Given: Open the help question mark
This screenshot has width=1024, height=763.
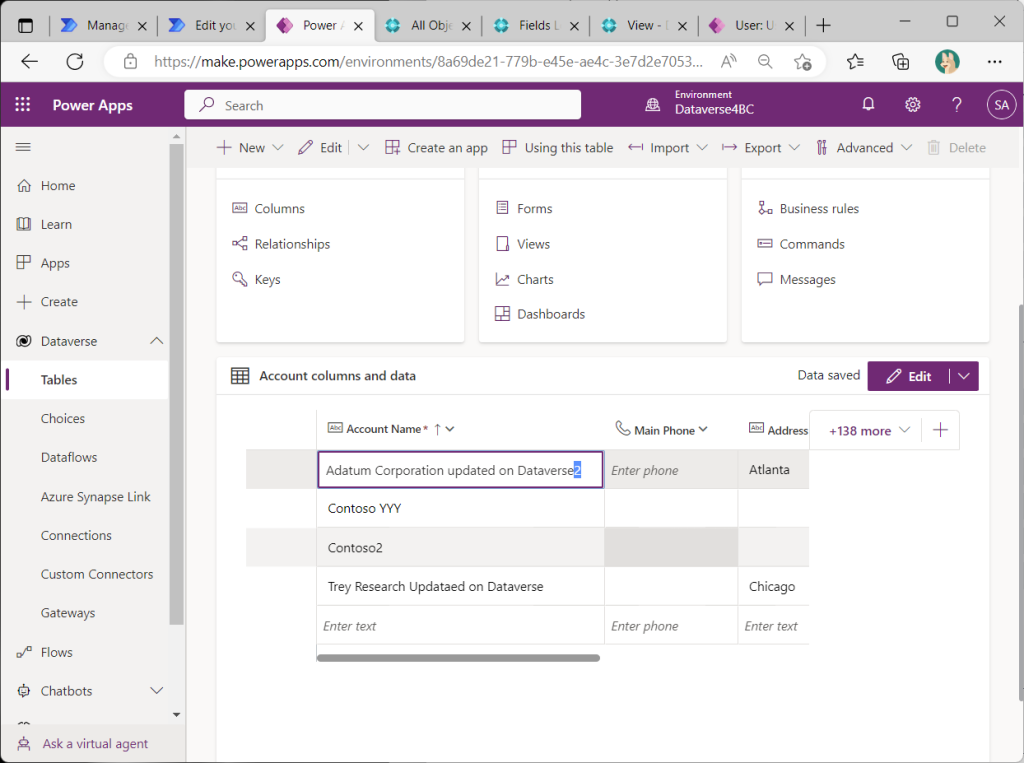Looking at the screenshot, I should pyautogui.click(x=957, y=105).
